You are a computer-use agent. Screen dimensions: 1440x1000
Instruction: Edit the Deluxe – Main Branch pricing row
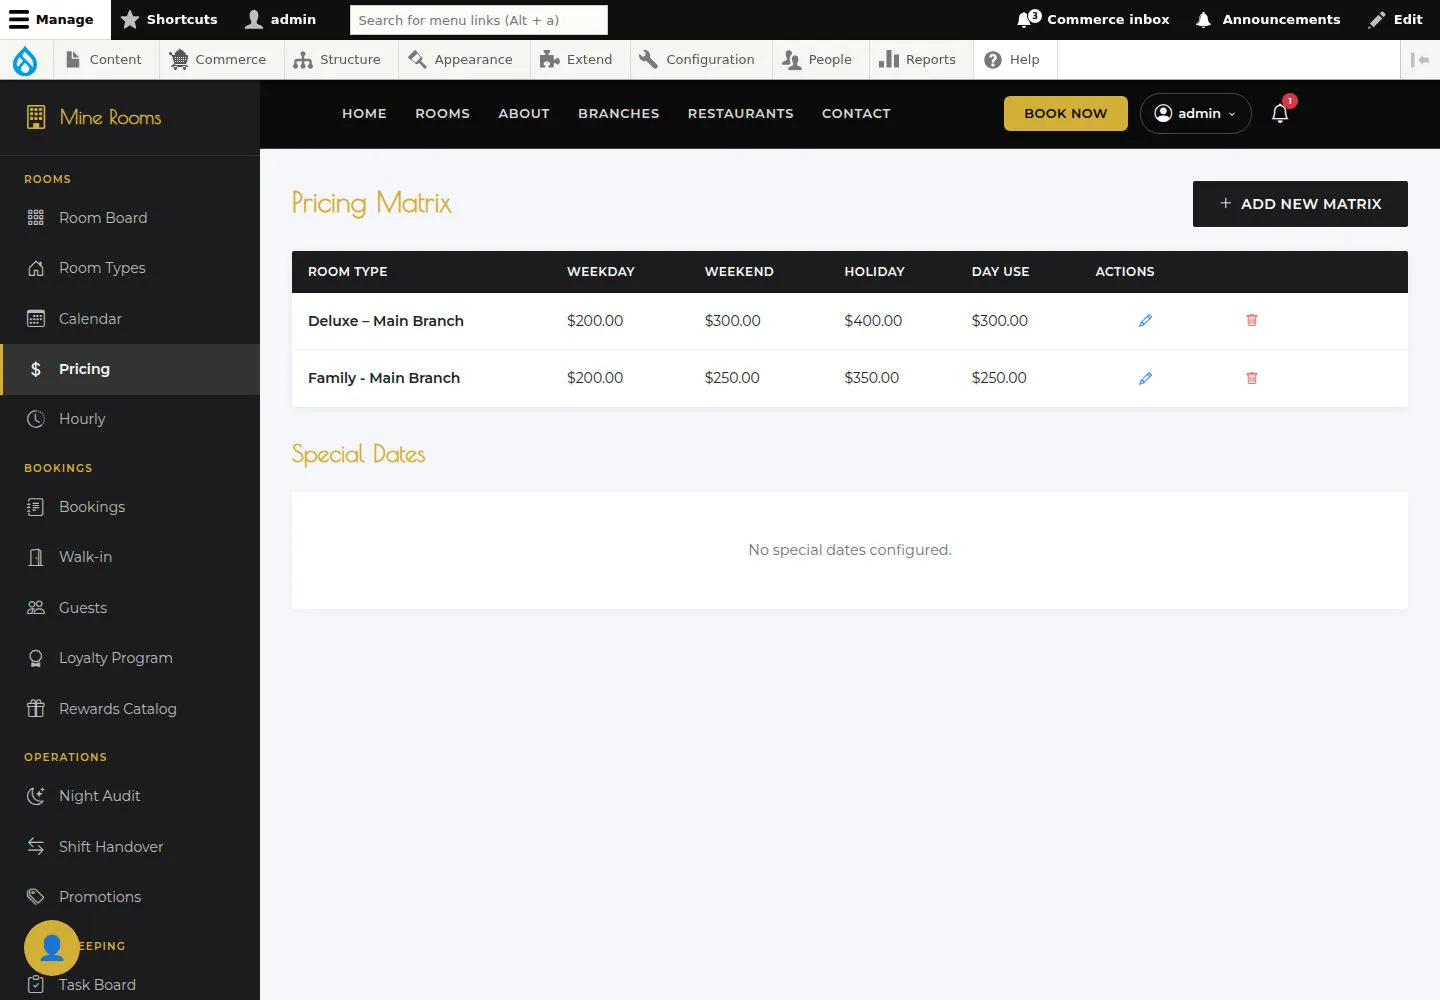click(x=1145, y=321)
